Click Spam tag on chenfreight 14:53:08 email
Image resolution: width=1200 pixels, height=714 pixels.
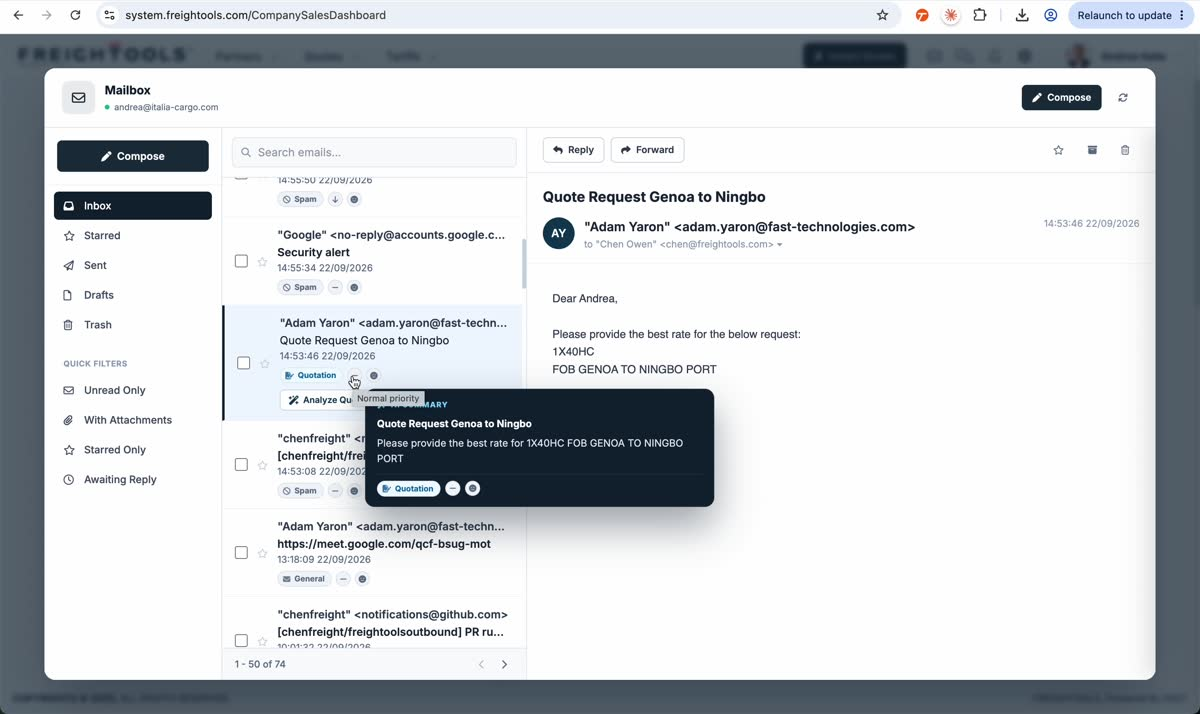(x=299, y=491)
